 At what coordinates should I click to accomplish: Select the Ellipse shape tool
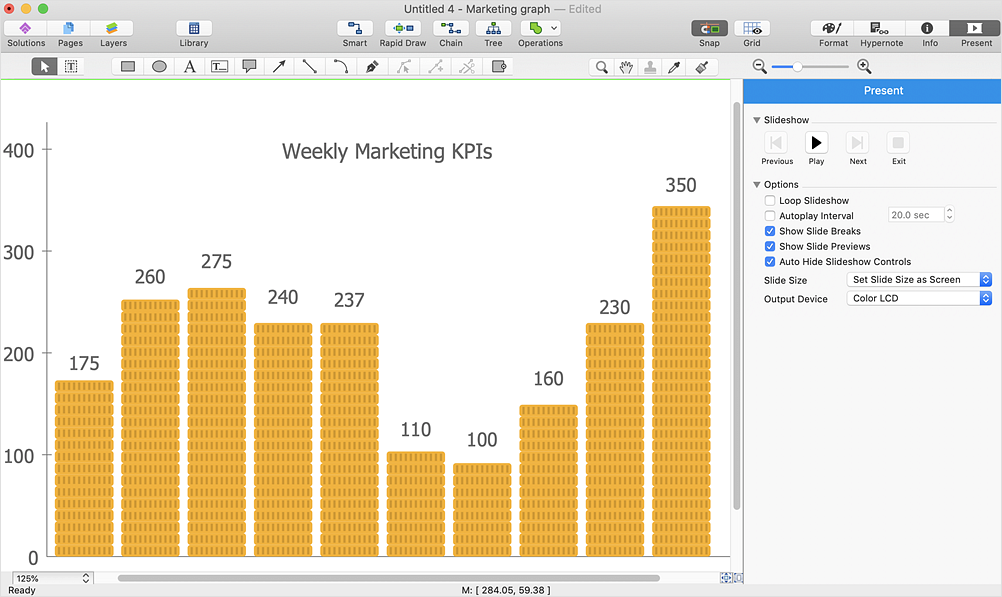pos(159,67)
